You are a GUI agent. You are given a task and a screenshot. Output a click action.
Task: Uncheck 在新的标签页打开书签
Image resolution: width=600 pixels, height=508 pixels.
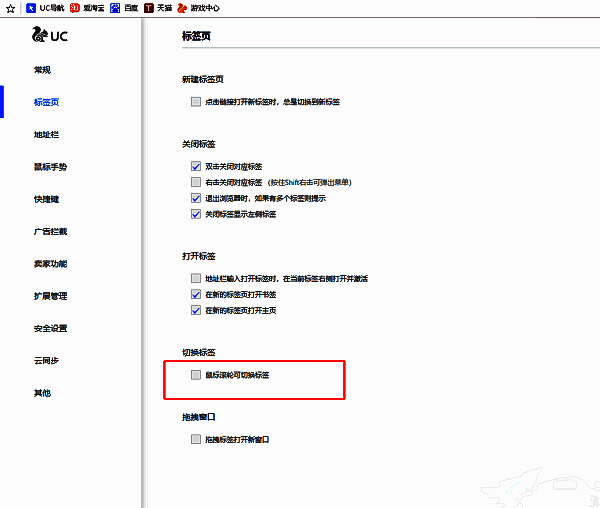pos(196,295)
